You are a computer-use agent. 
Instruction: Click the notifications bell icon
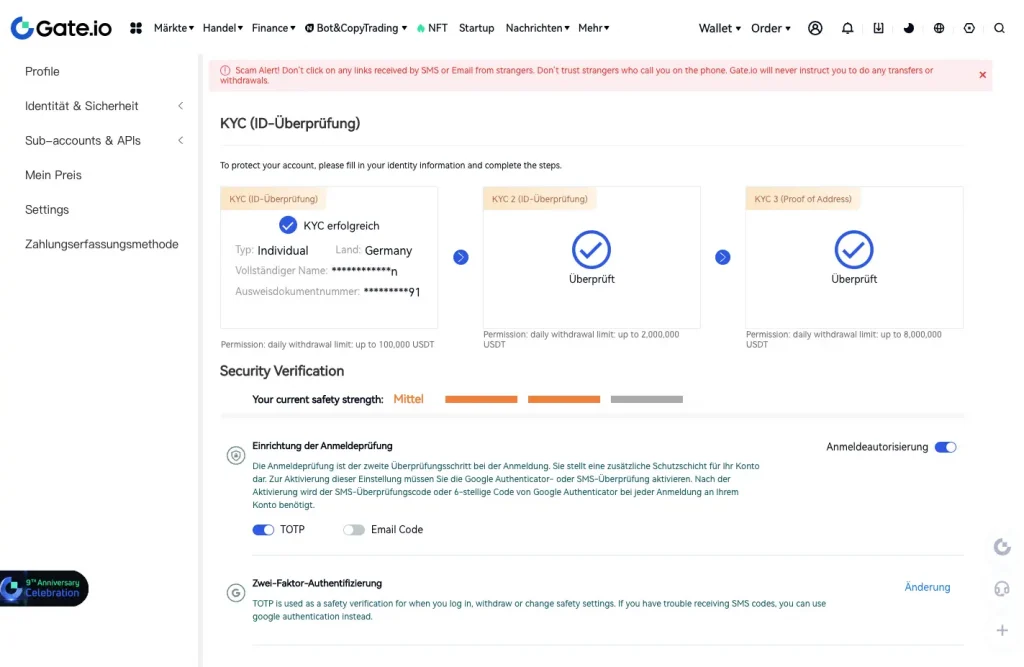pyautogui.click(x=848, y=28)
